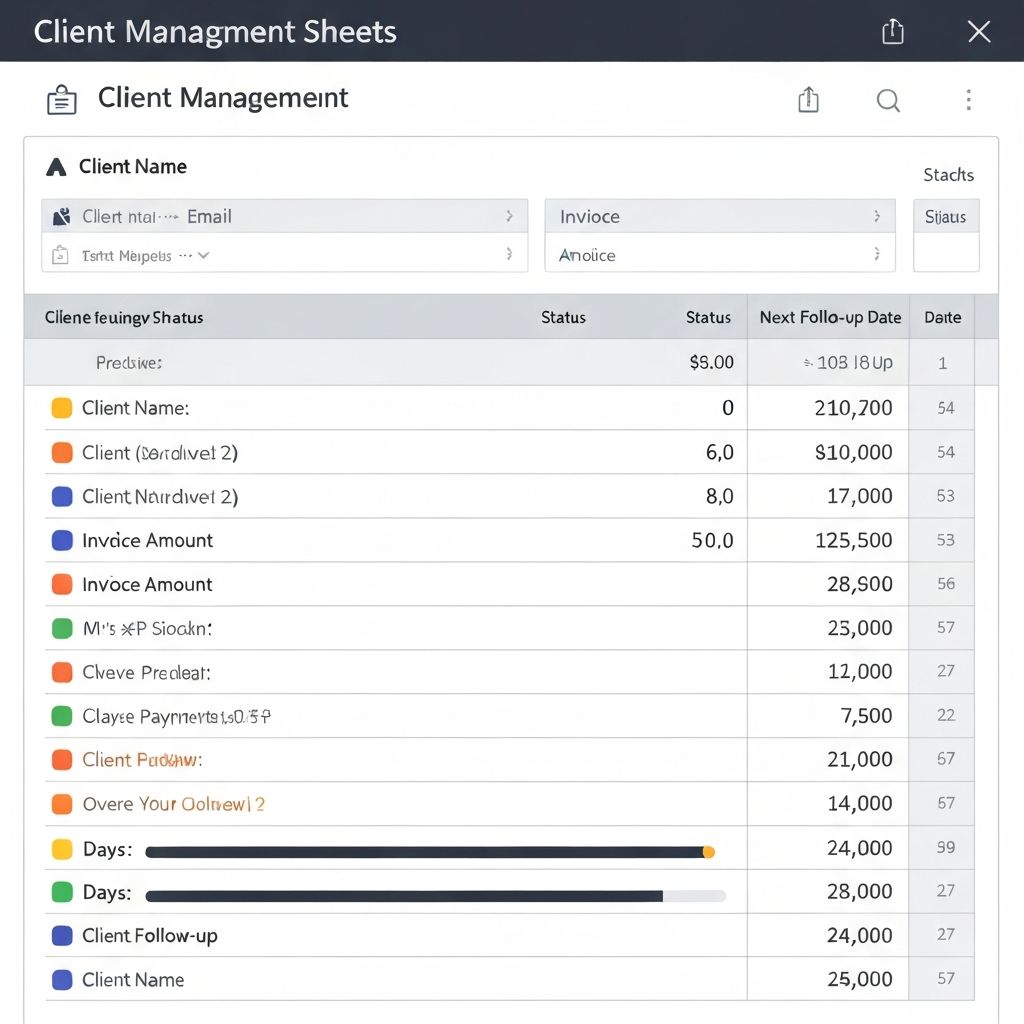
Task: Toggle the orange square next to Cleve Predleat
Action: (60, 672)
